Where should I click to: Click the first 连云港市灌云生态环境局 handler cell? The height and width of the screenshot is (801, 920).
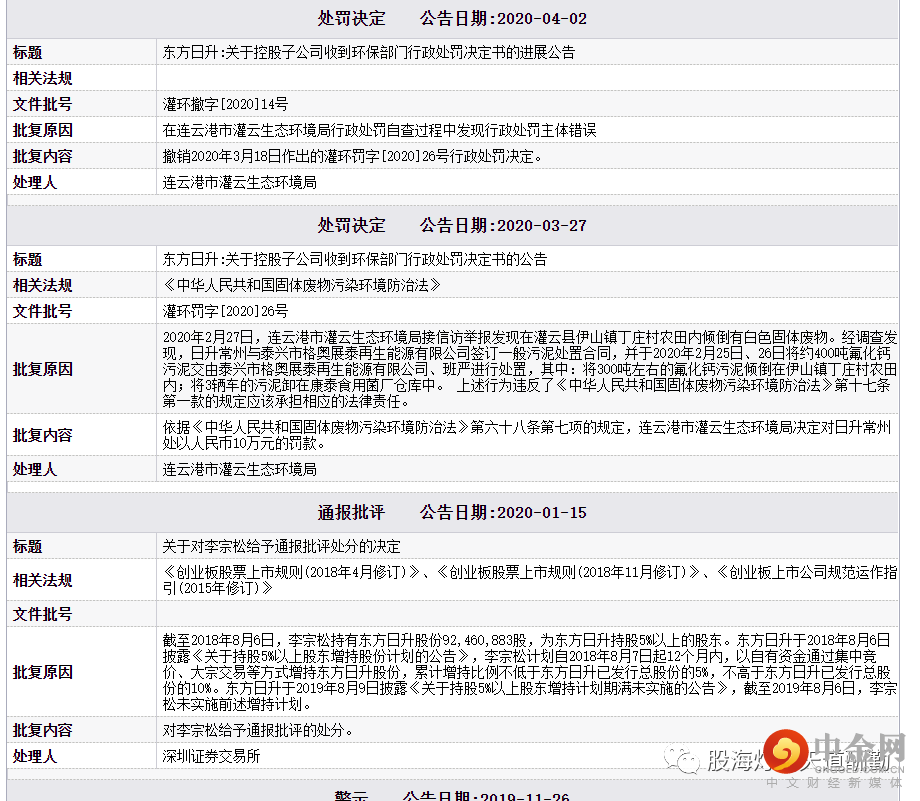(239, 182)
